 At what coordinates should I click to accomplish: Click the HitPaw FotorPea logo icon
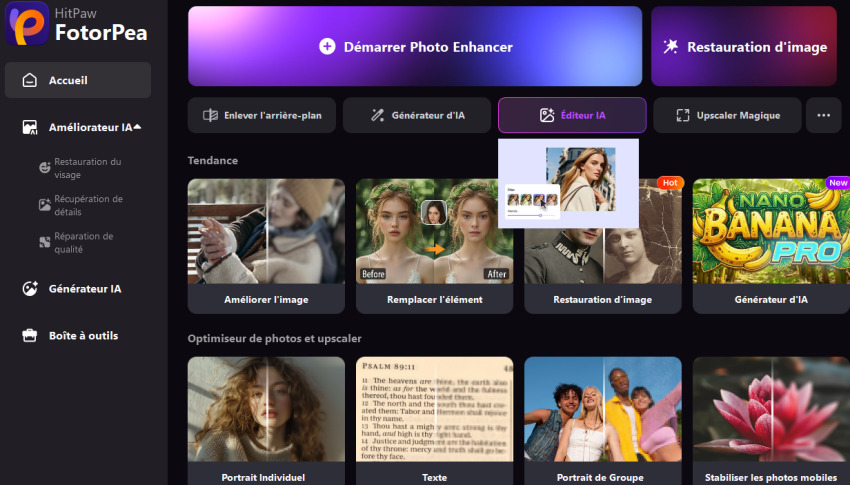click(27, 23)
